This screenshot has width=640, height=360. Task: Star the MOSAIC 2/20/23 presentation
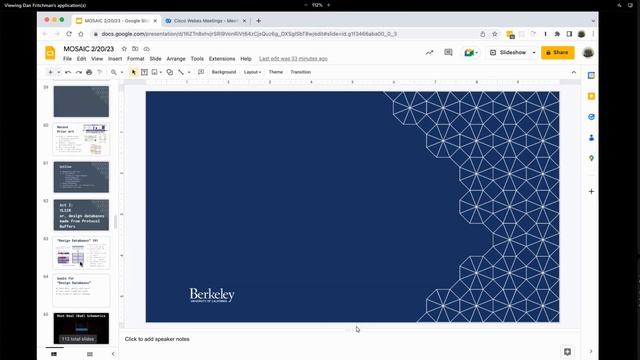124,49
